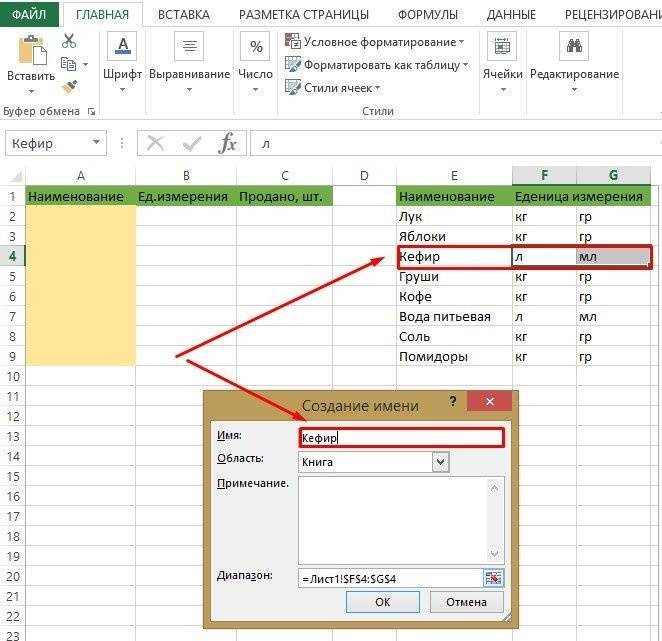The image size is (662, 641).
Task: Confirm with the OK button
Action: coord(383,602)
